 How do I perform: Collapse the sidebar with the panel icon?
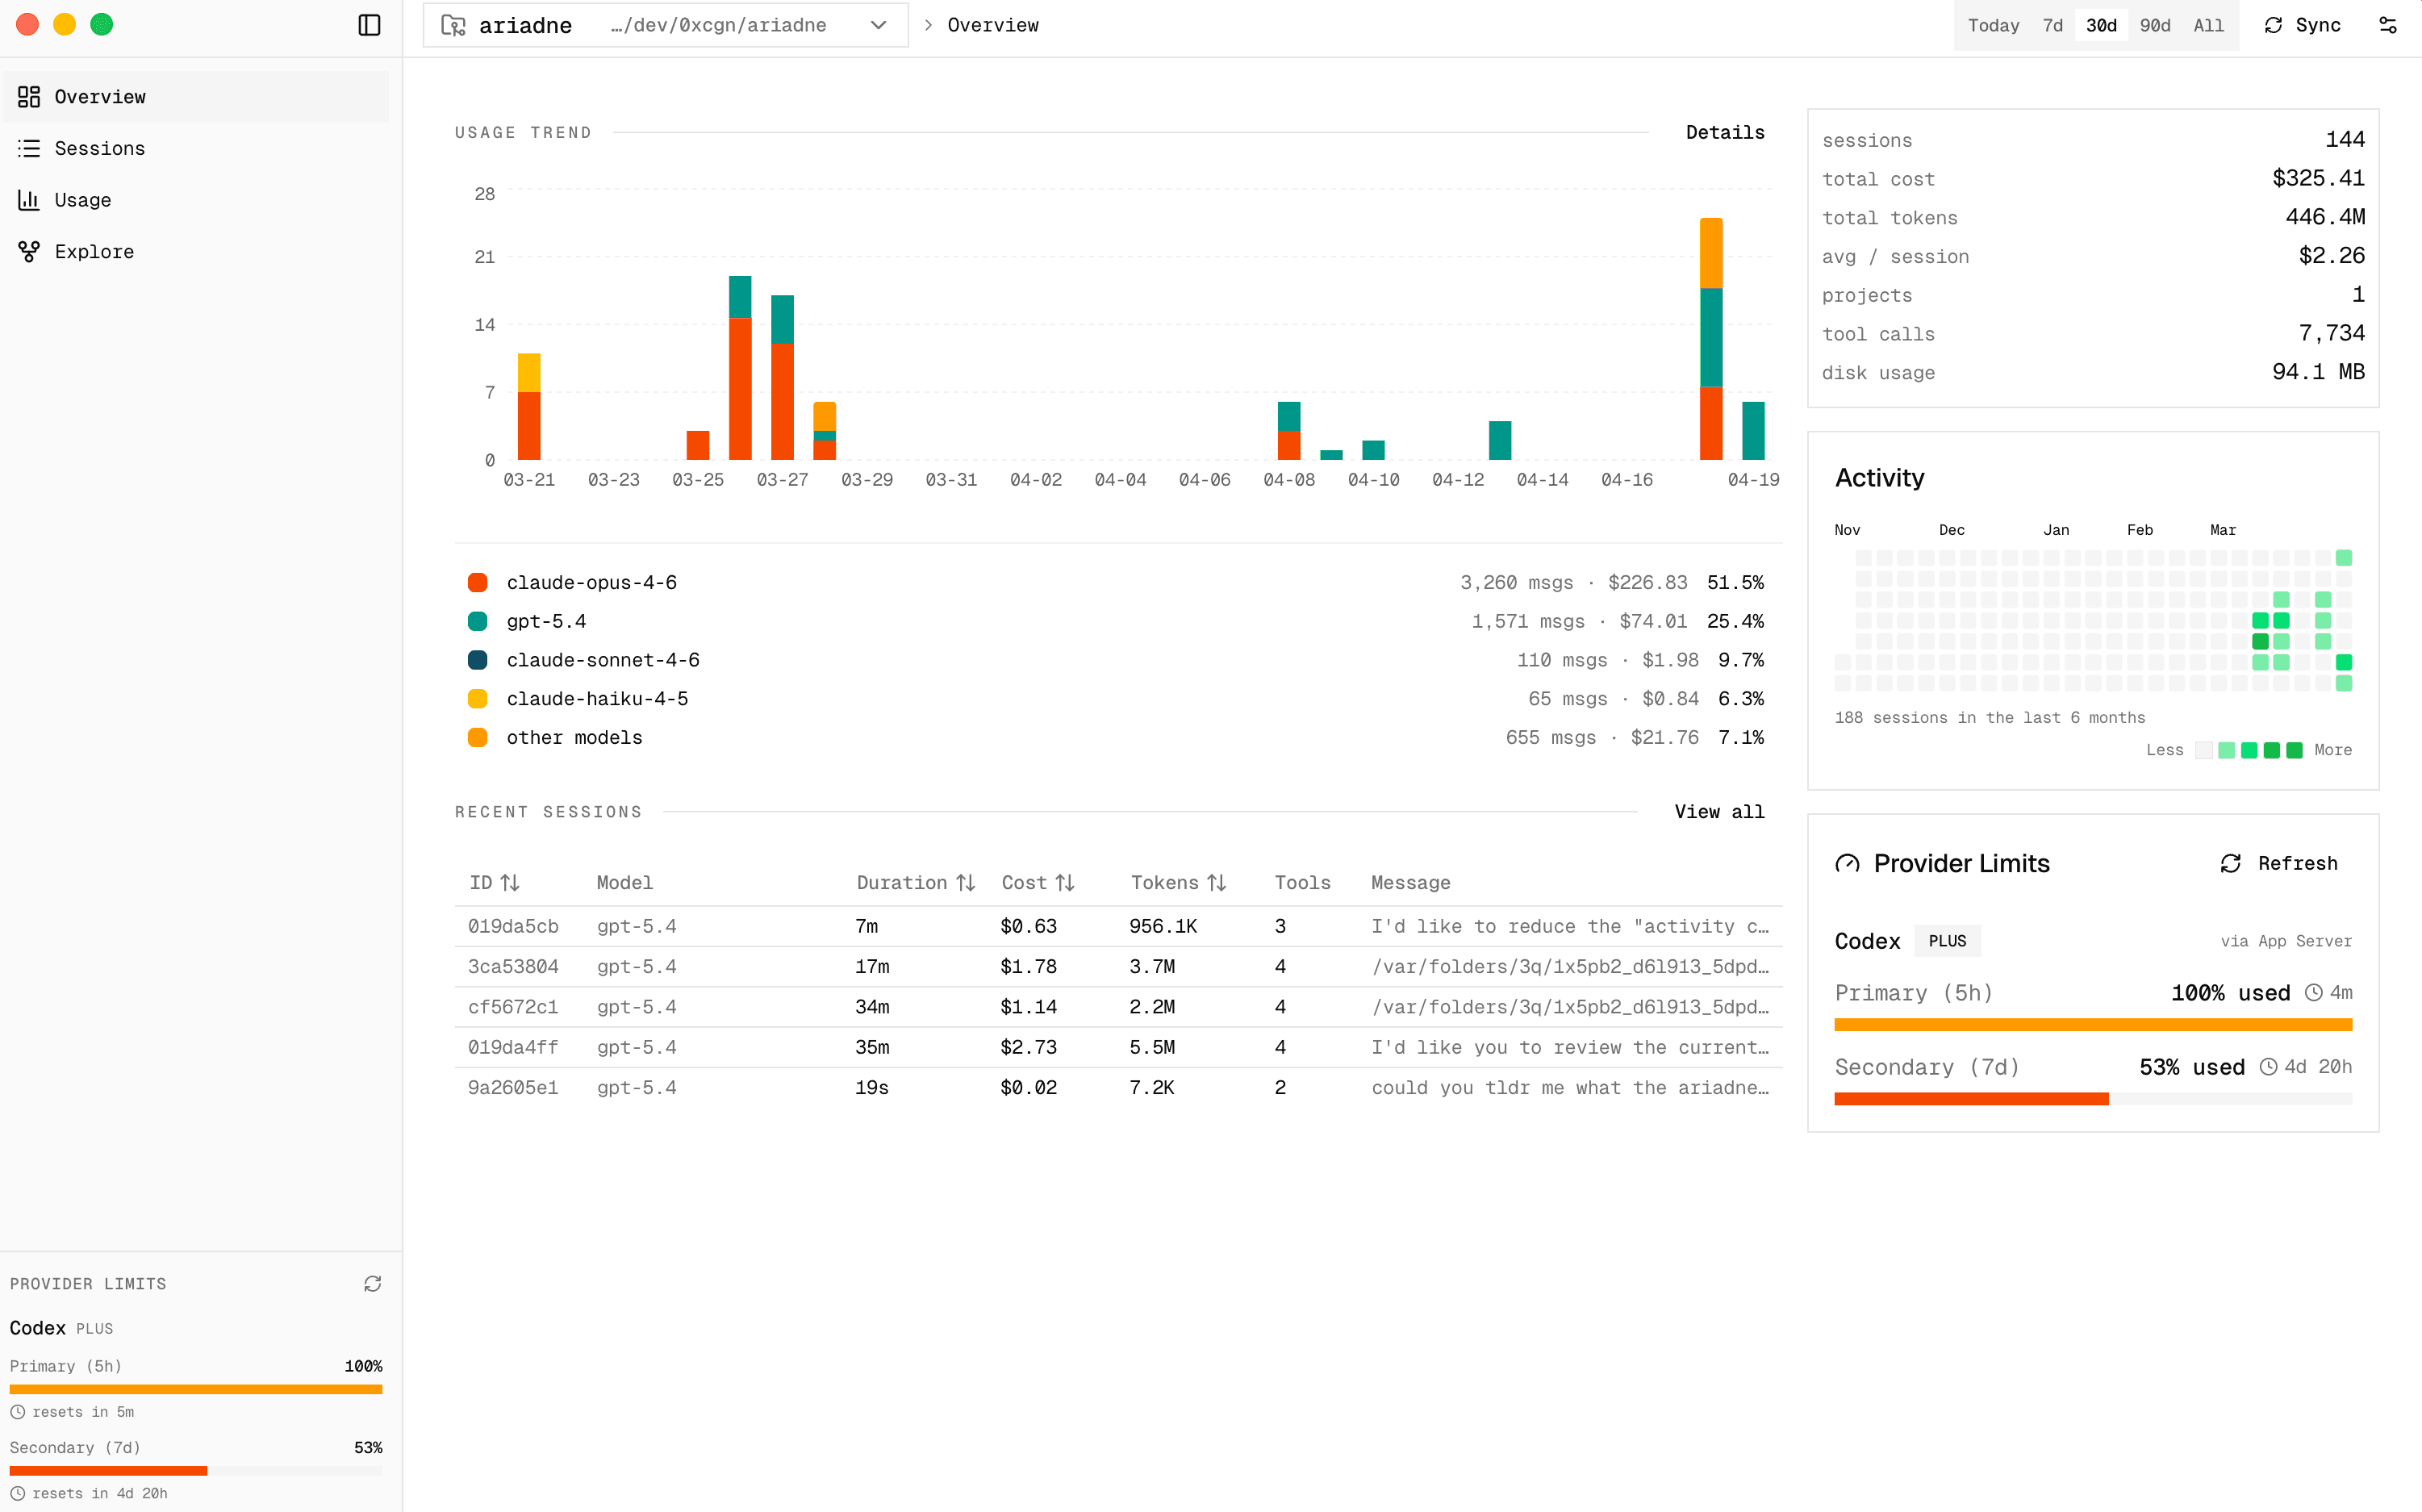369,25
